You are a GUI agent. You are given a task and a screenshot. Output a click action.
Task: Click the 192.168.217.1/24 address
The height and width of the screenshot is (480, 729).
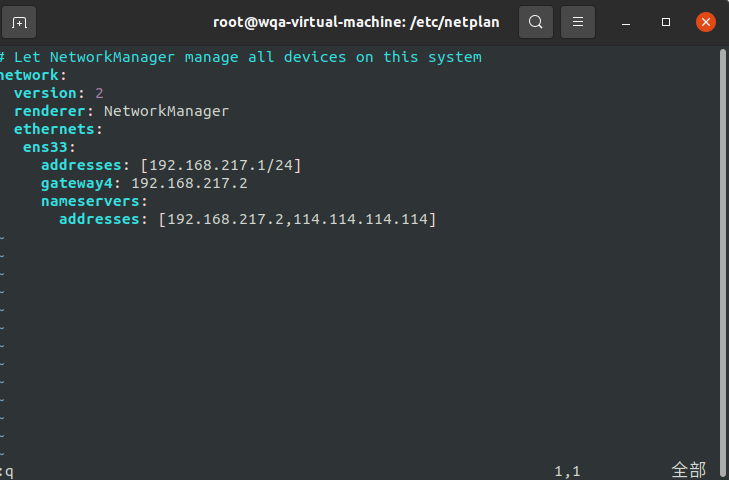coord(221,165)
